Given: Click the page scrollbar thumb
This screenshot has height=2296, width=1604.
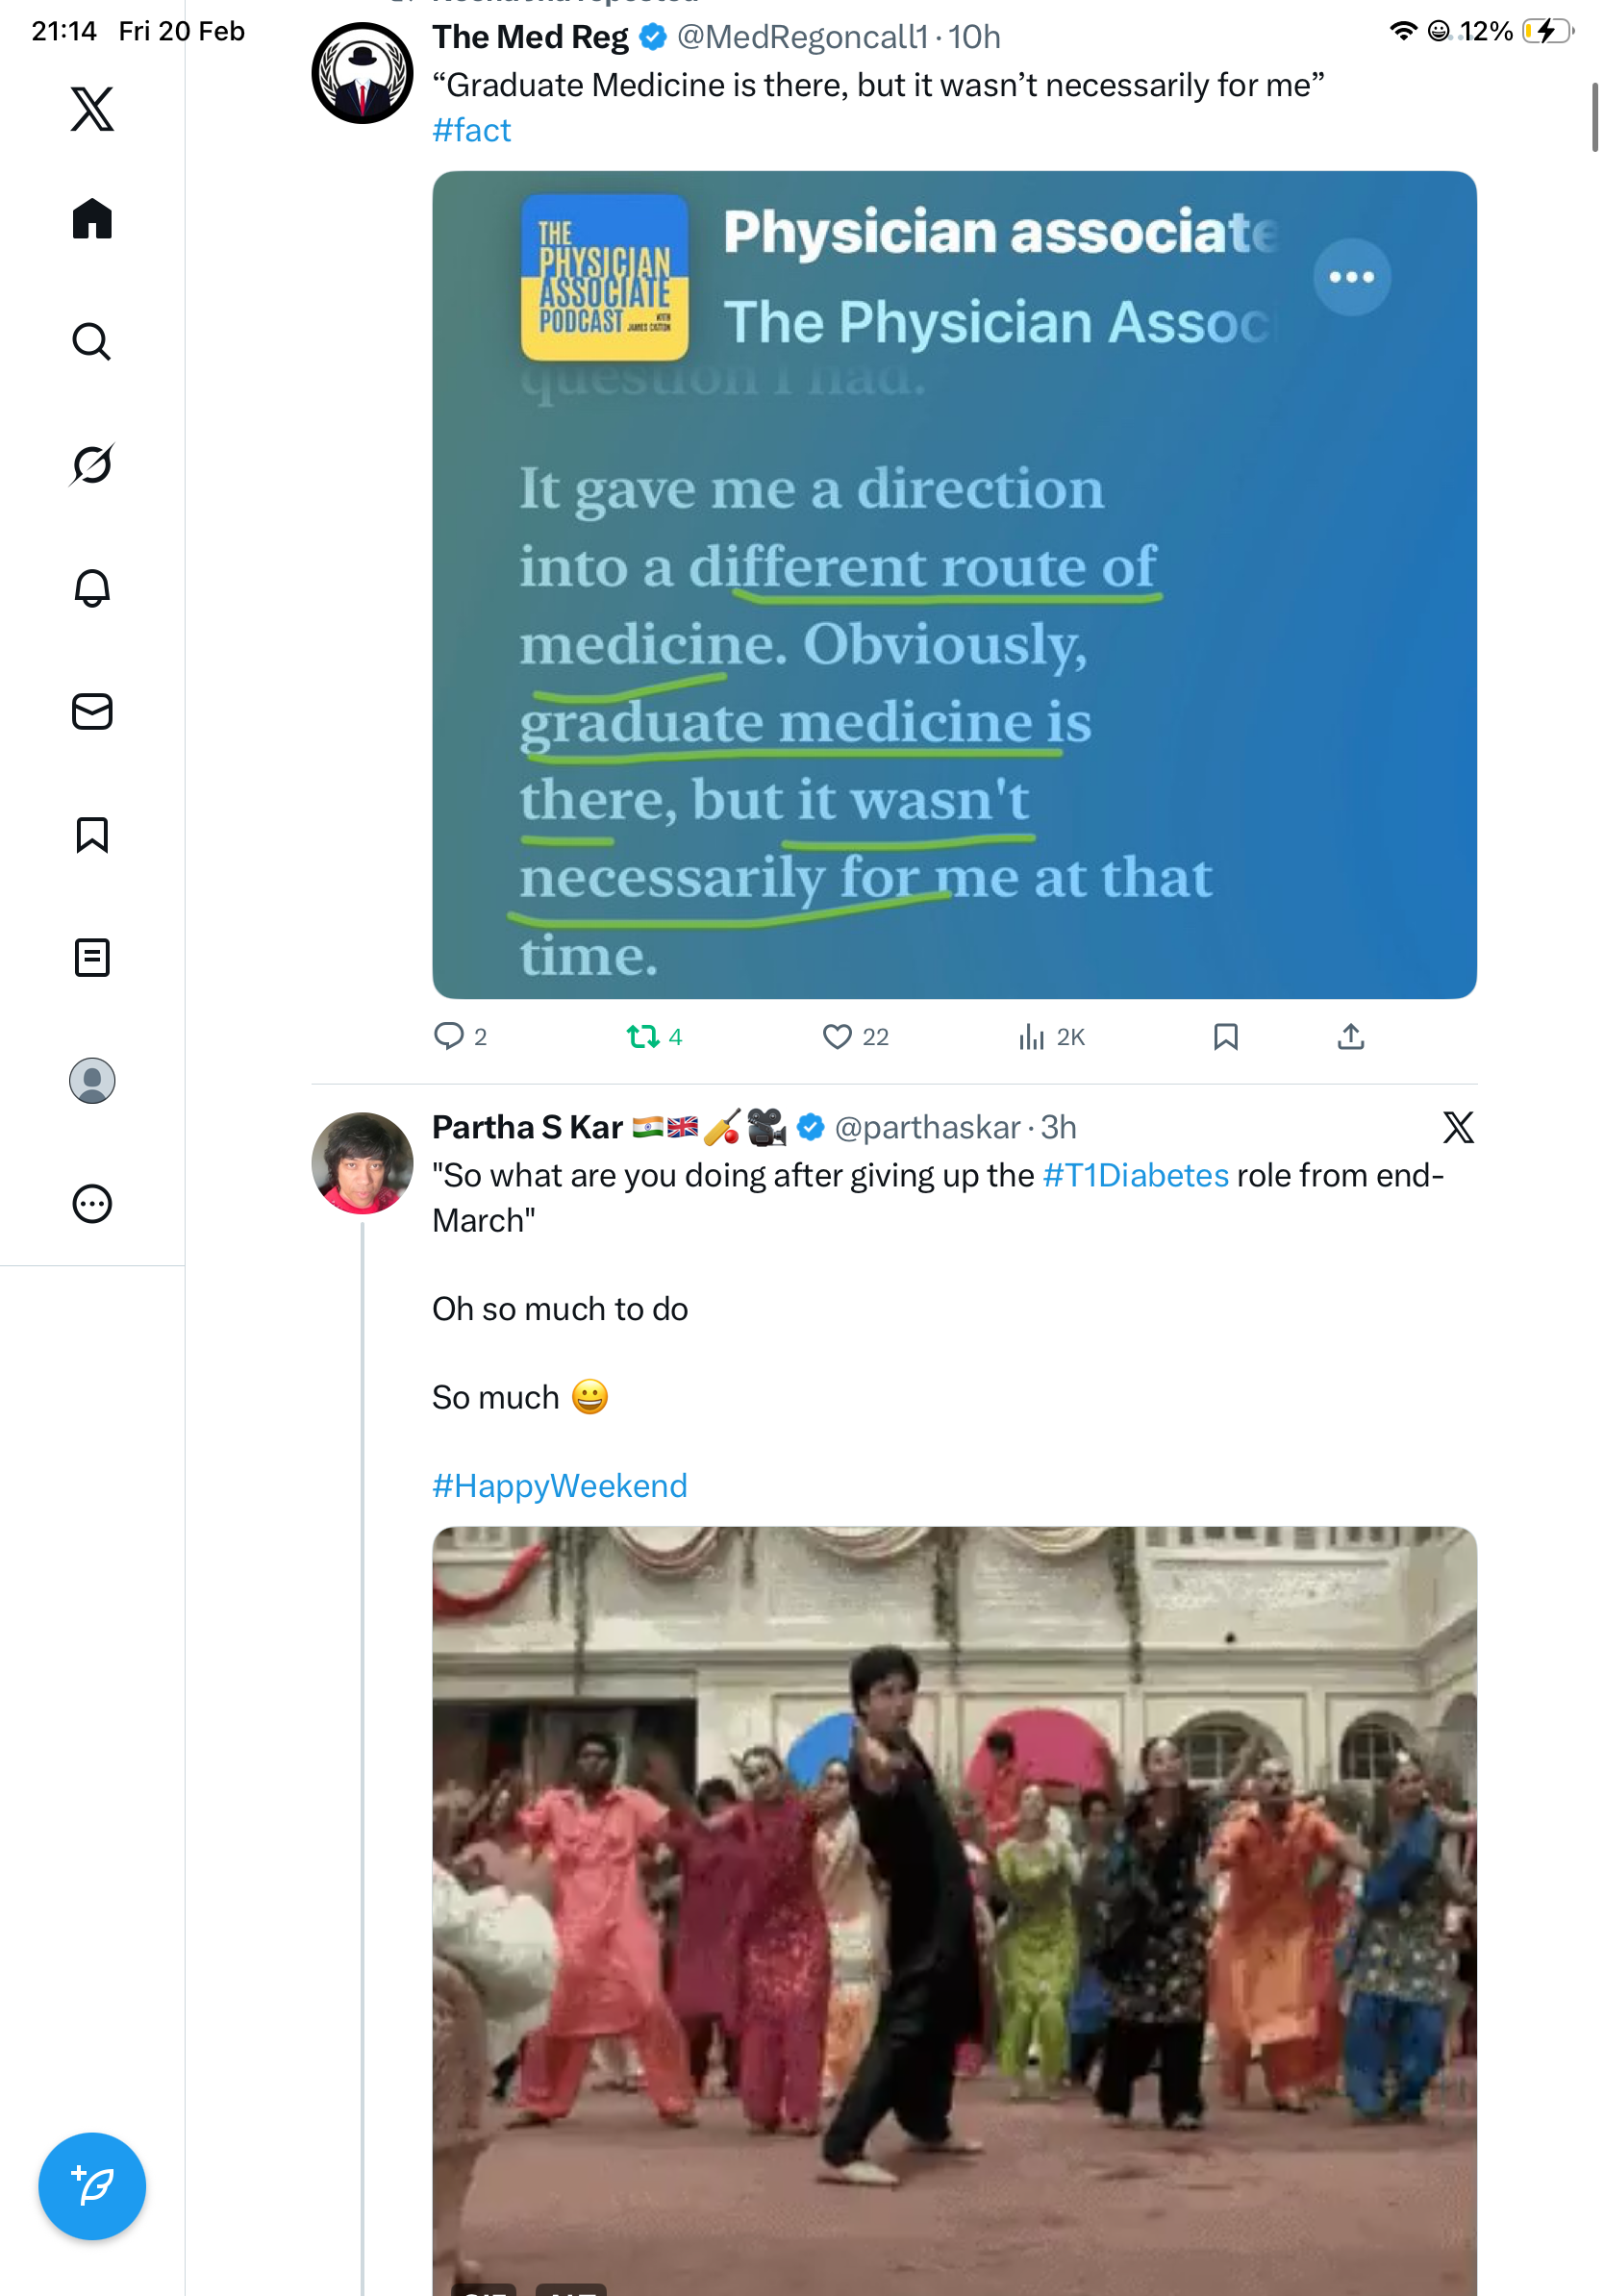Looking at the screenshot, I should [1594, 118].
